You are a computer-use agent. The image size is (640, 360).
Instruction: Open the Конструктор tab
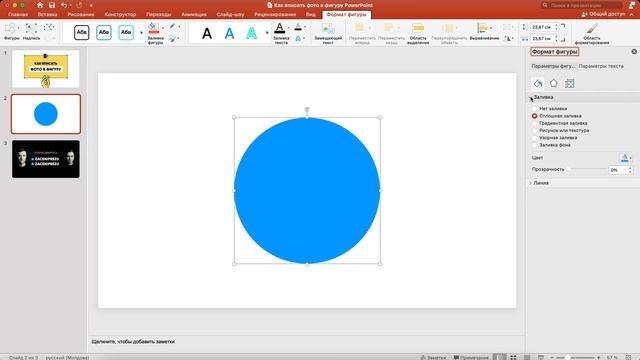[120, 14]
